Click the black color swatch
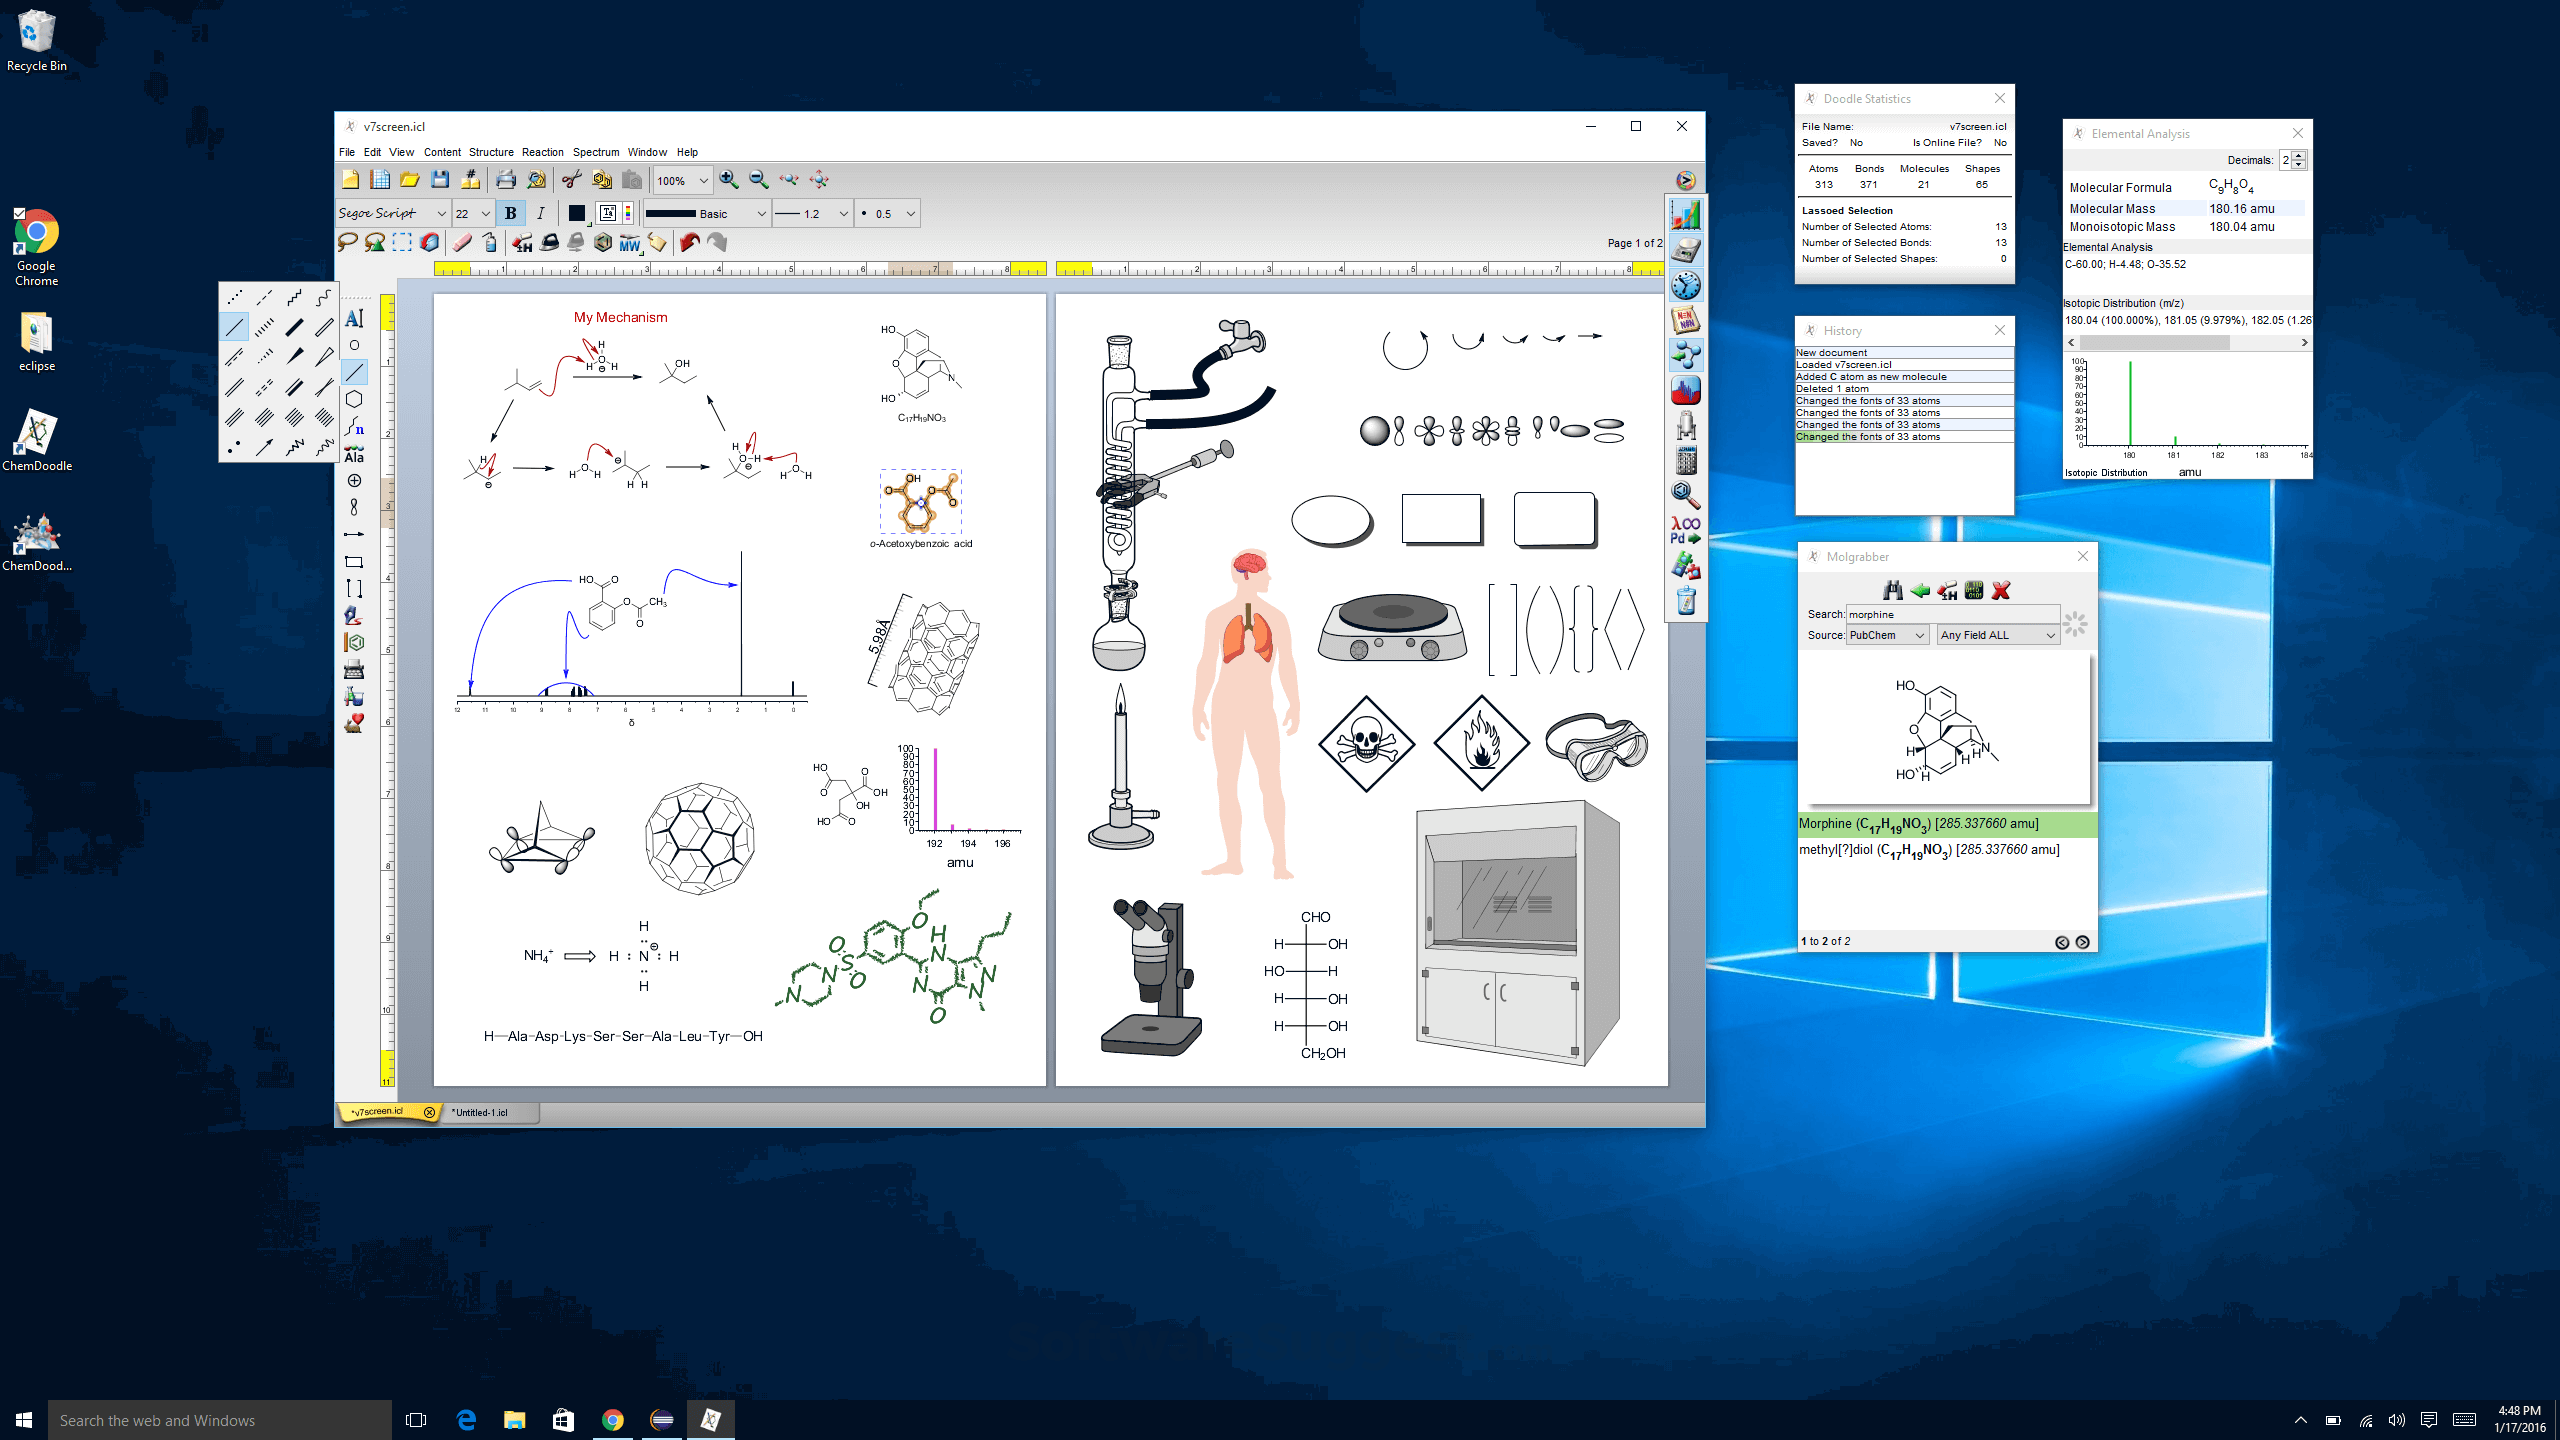 click(x=576, y=213)
